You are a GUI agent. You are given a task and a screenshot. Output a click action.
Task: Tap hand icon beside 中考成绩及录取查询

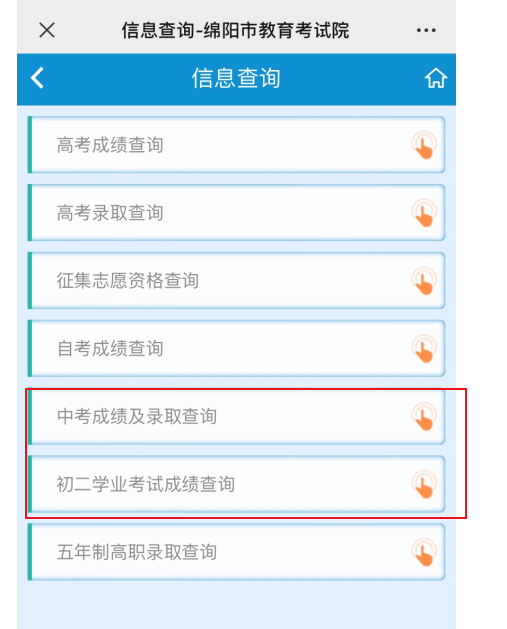(x=424, y=416)
